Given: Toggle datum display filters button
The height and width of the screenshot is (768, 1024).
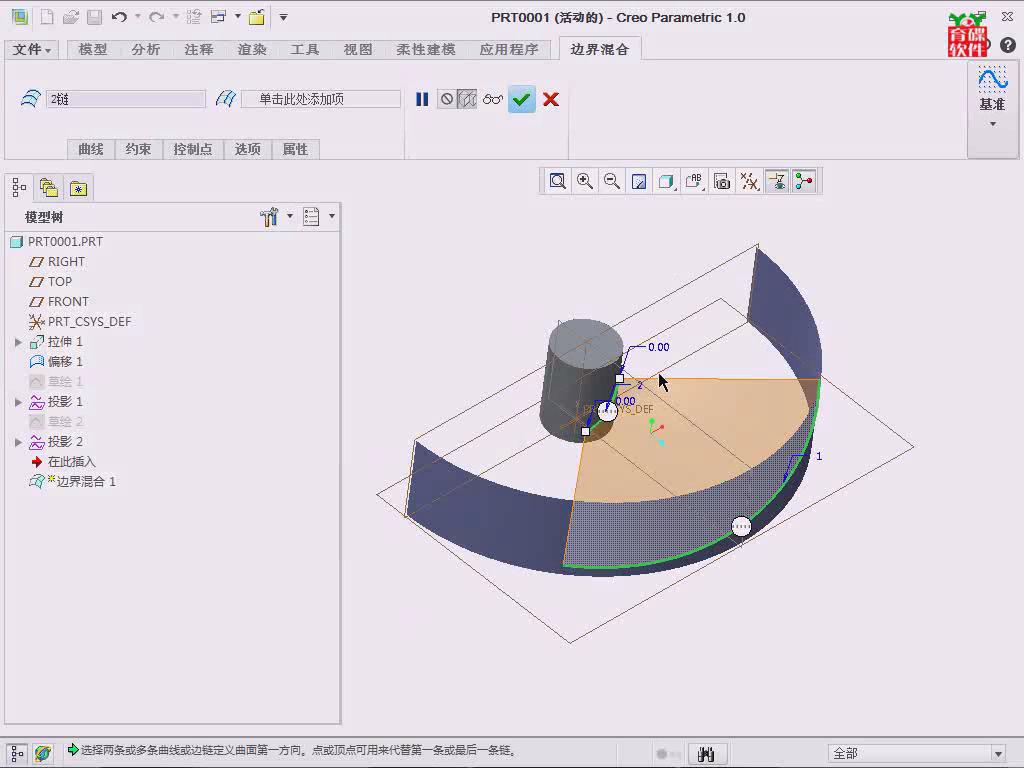Looking at the screenshot, I should coord(749,181).
